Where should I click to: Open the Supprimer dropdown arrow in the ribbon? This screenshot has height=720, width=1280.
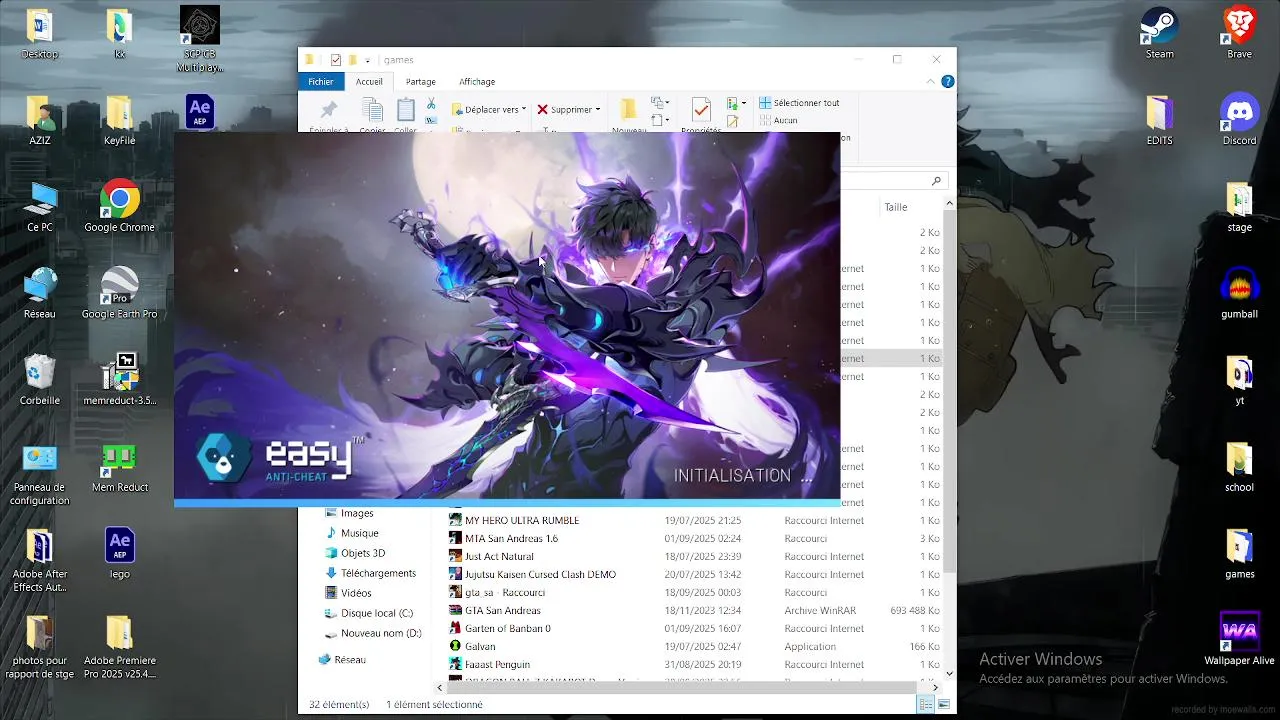pos(598,110)
